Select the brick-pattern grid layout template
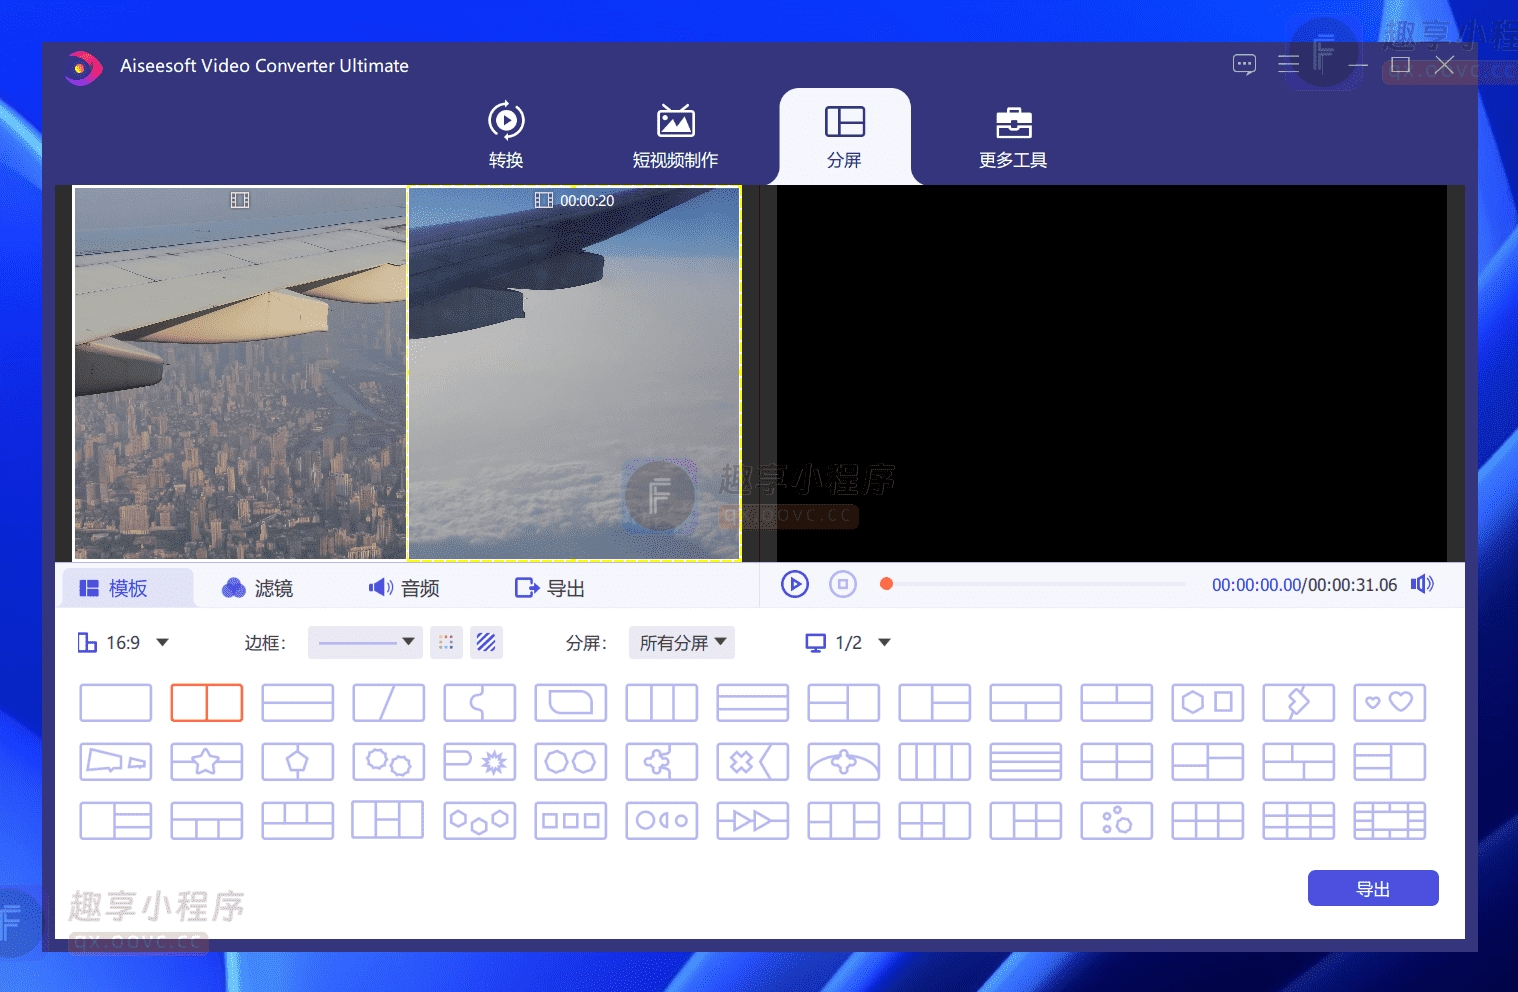Screen dimensions: 1518x992 tap(1390, 821)
